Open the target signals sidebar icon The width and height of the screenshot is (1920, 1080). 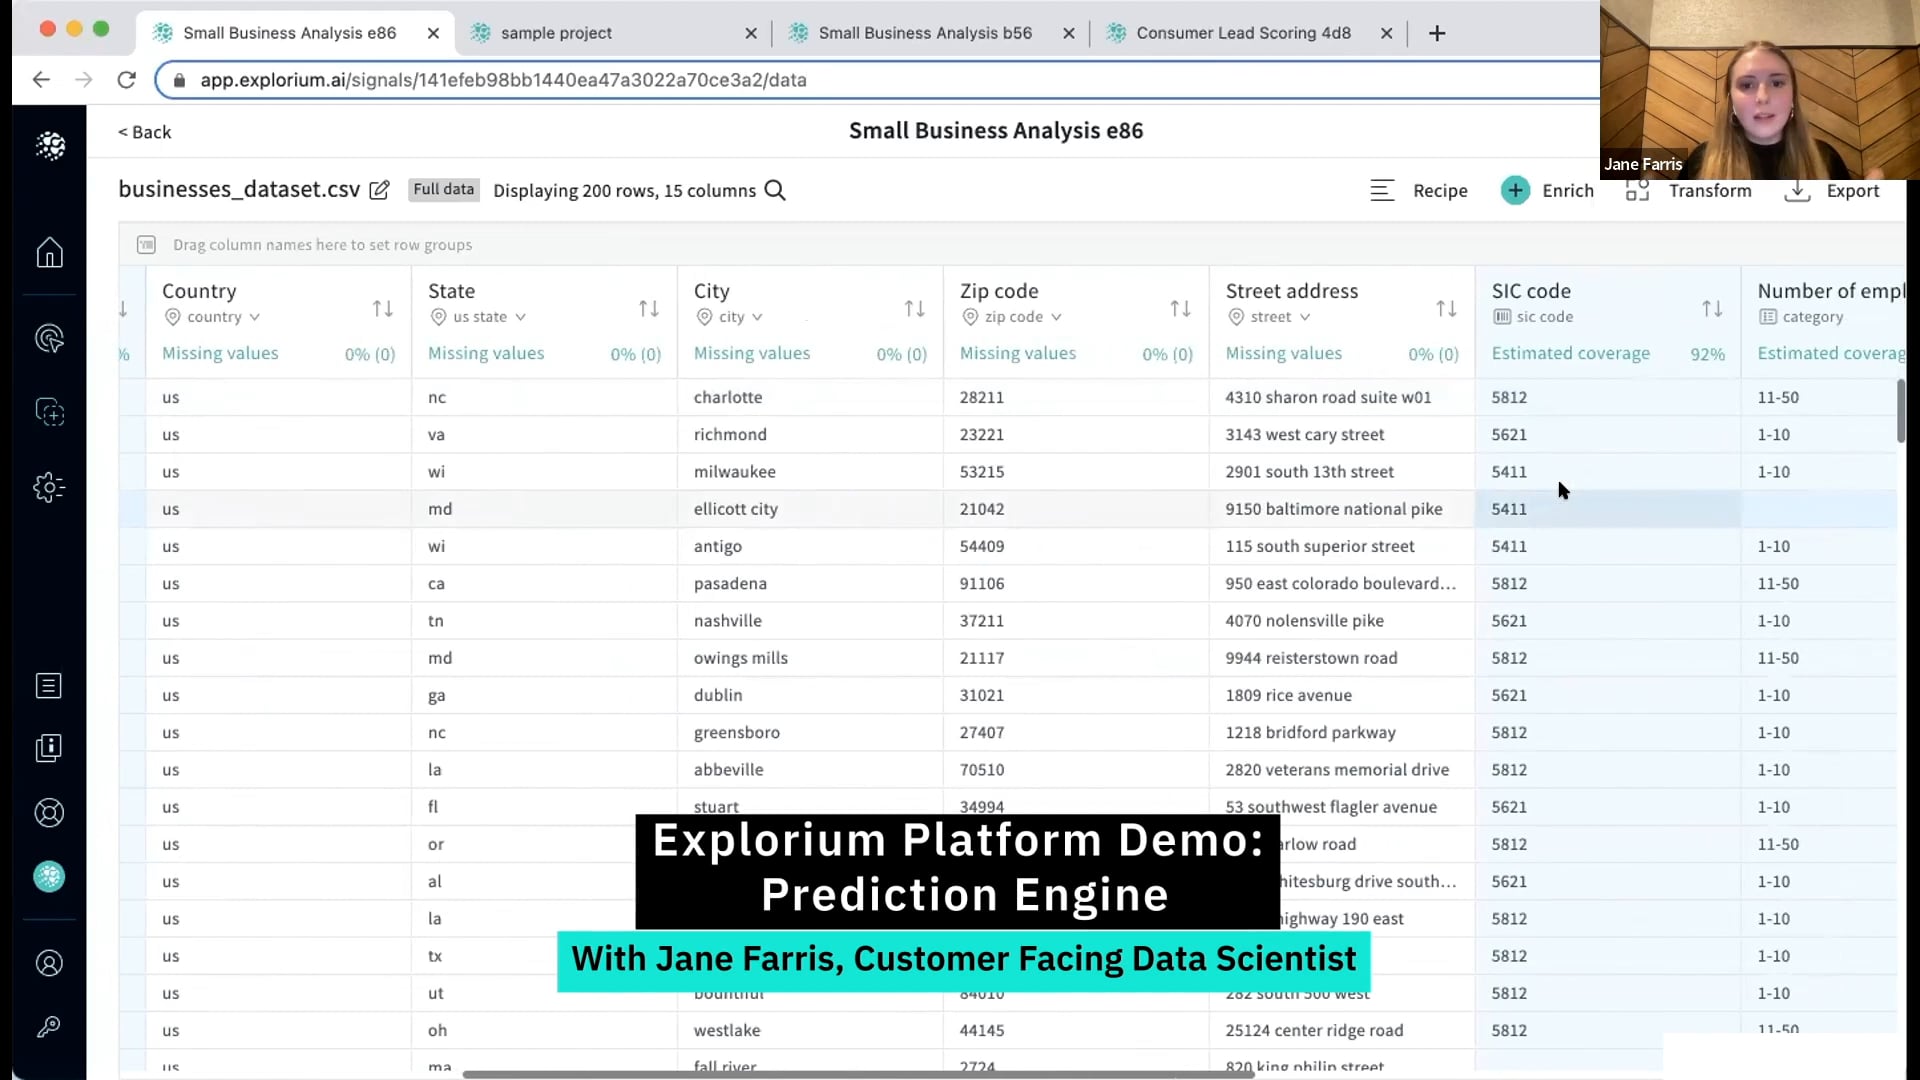click(49, 339)
